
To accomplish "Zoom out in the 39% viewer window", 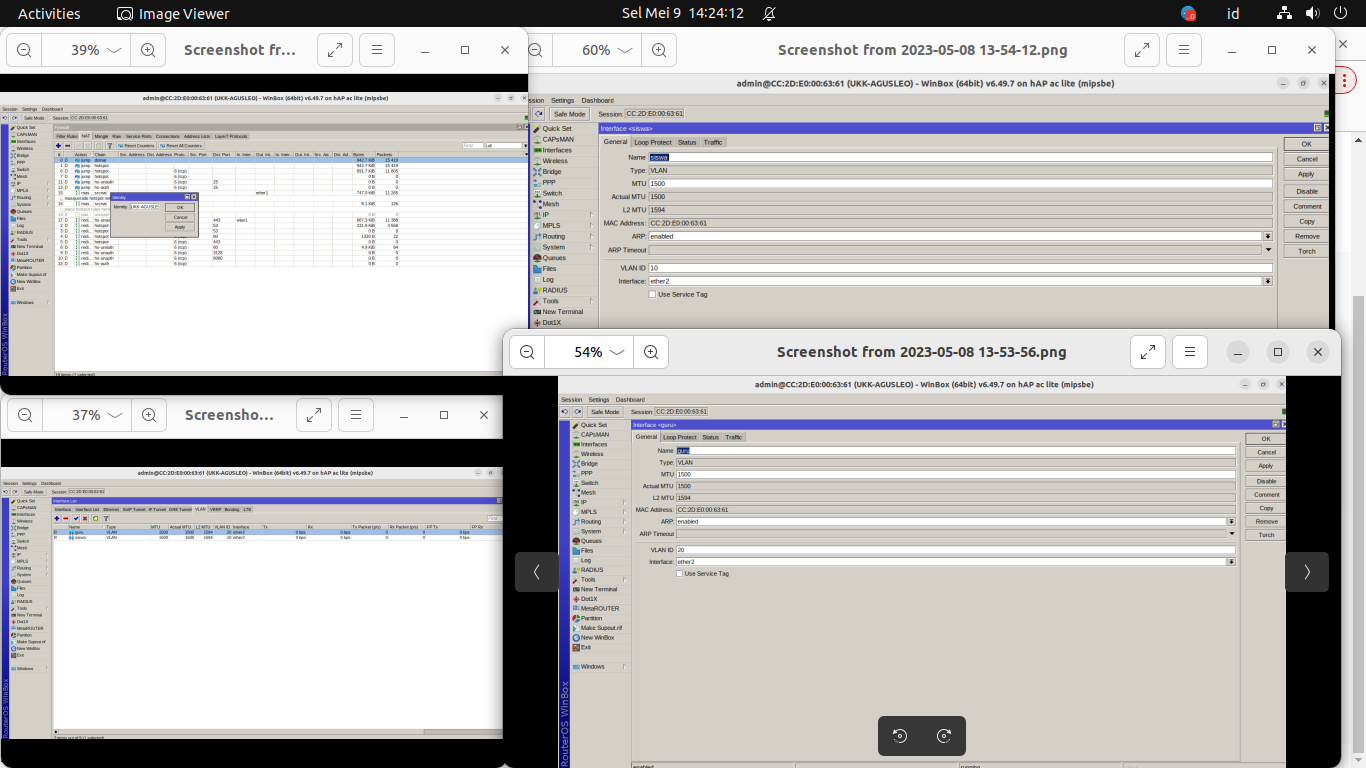I will pos(24,50).
